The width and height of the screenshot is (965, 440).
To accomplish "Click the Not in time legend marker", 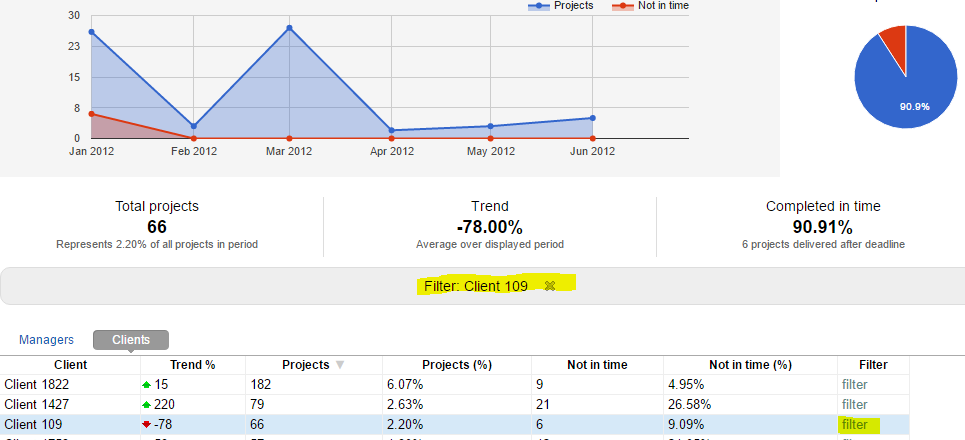I will (x=621, y=6).
